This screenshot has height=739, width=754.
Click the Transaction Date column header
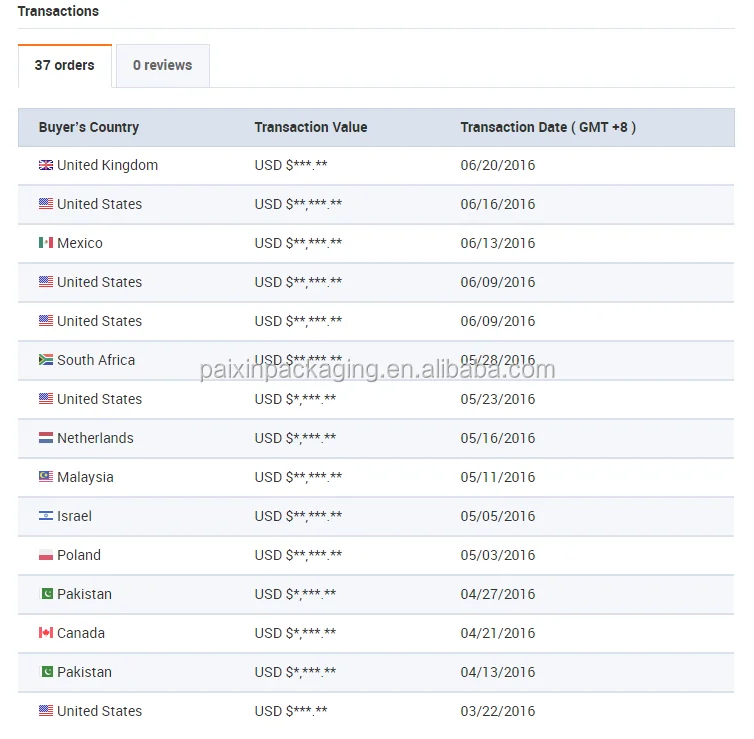(548, 128)
